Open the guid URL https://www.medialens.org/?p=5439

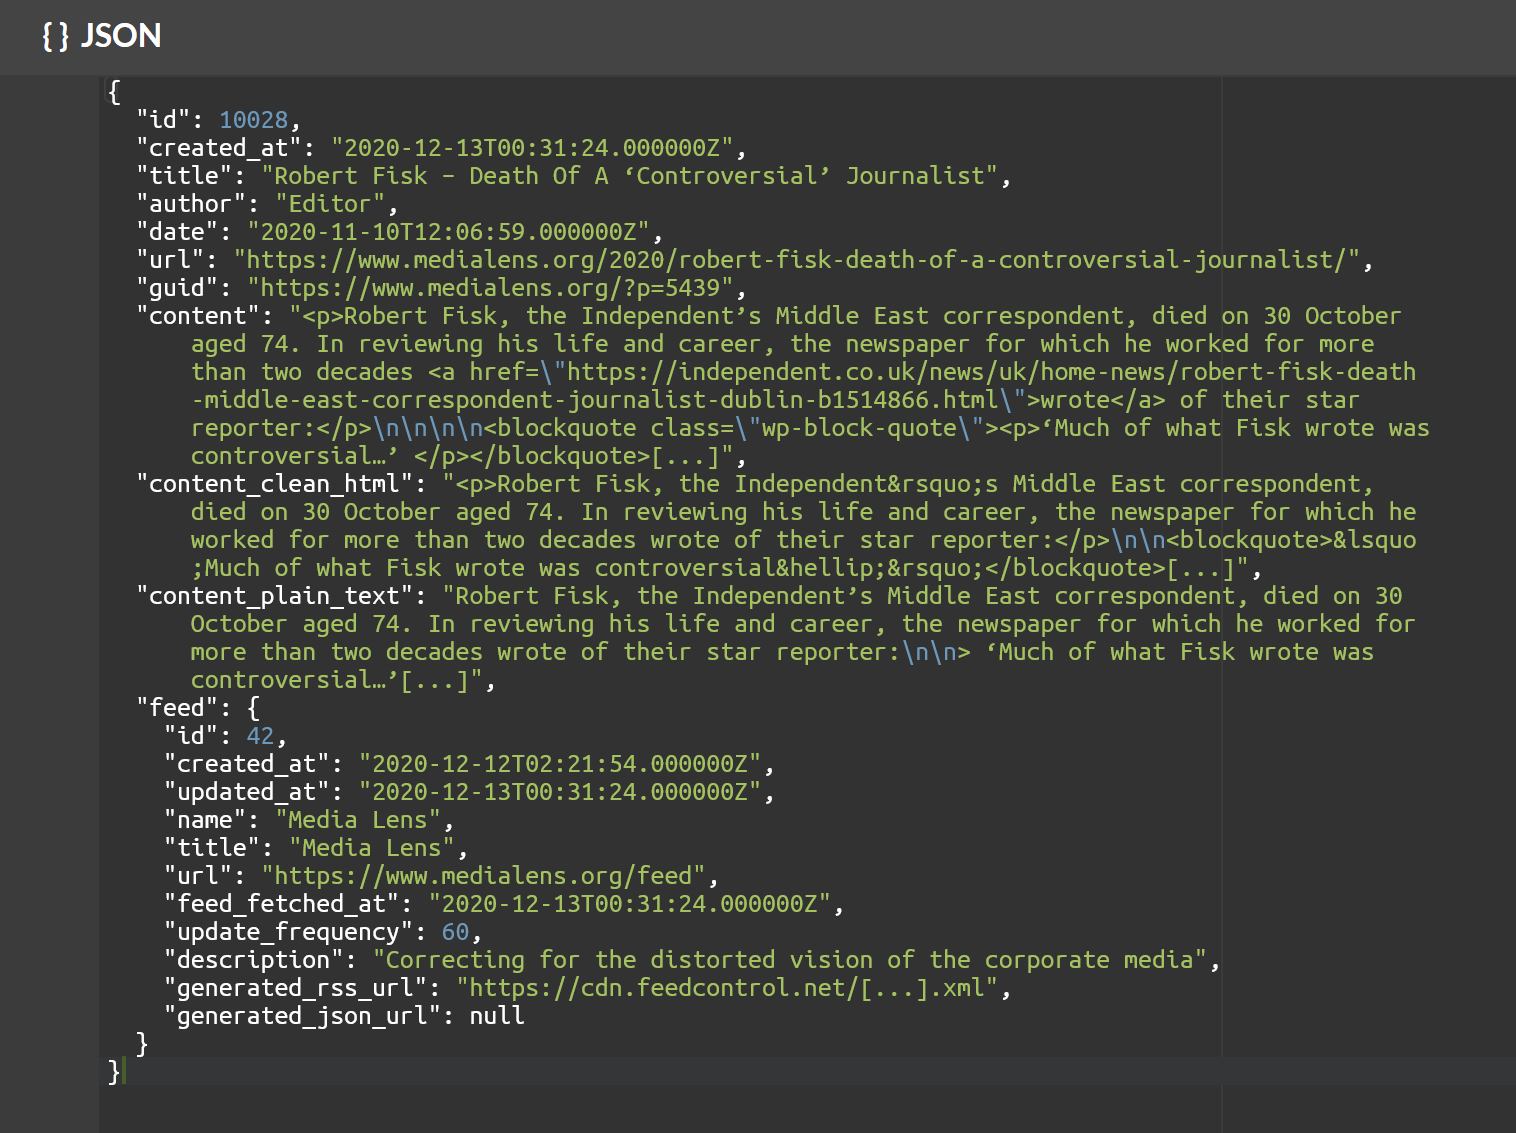click(x=495, y=287)
